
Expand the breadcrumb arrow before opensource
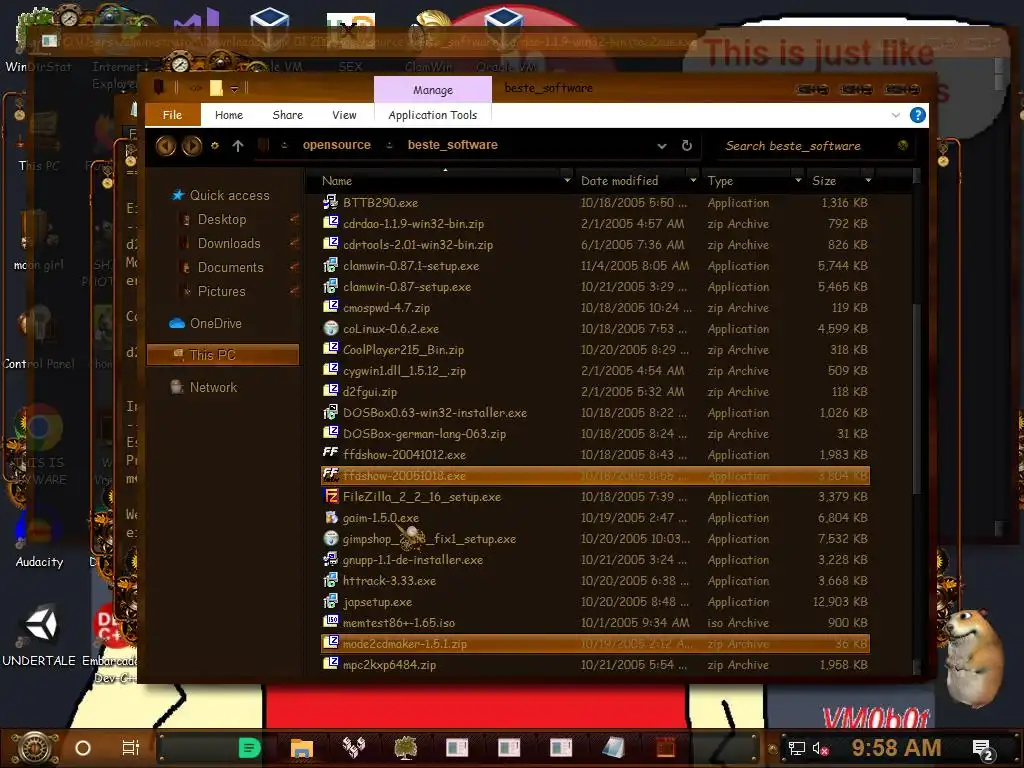tap(284, 146)
